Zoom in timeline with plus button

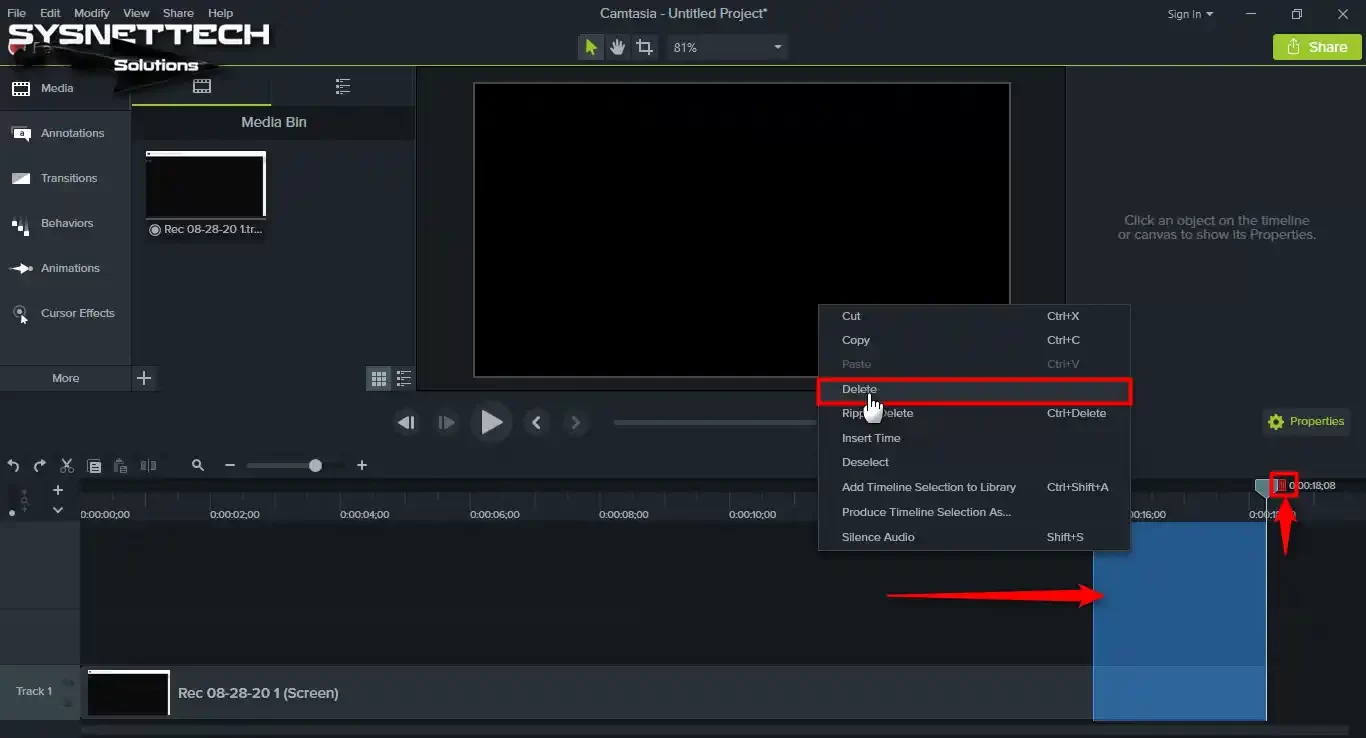pos(362,466)
